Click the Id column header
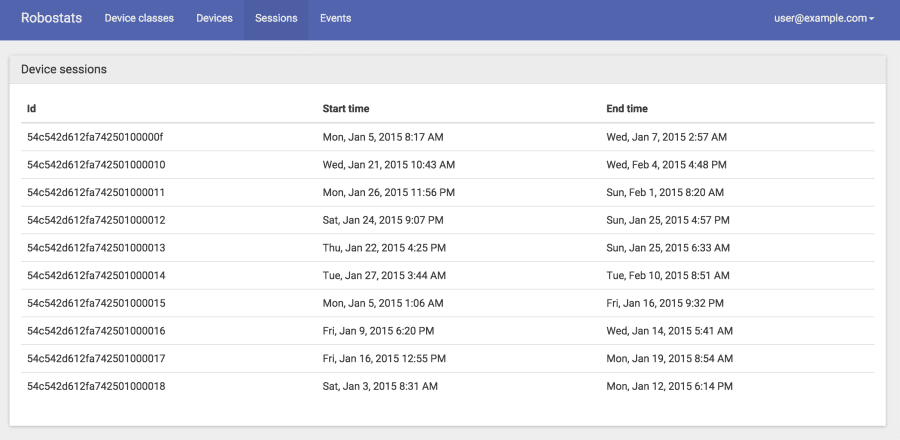Screen dimensions: 900x440 tap(32, 108)
